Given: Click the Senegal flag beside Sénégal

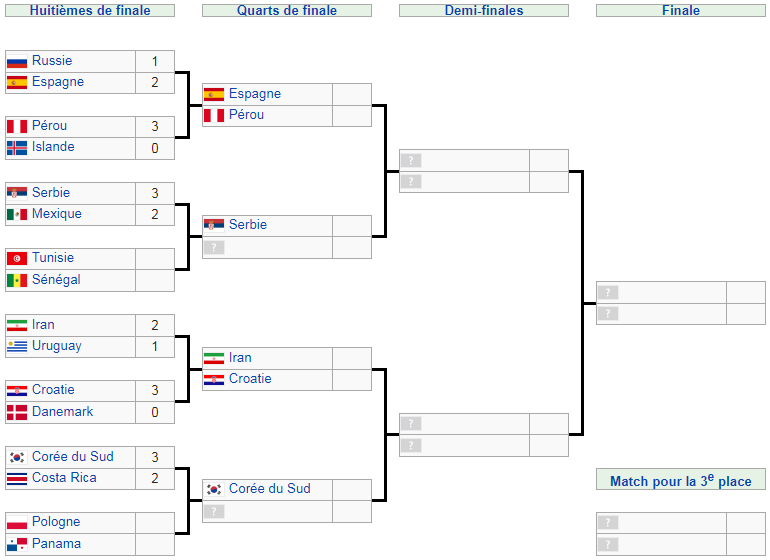Looking at the screenshot, I should tap(17, 280).
